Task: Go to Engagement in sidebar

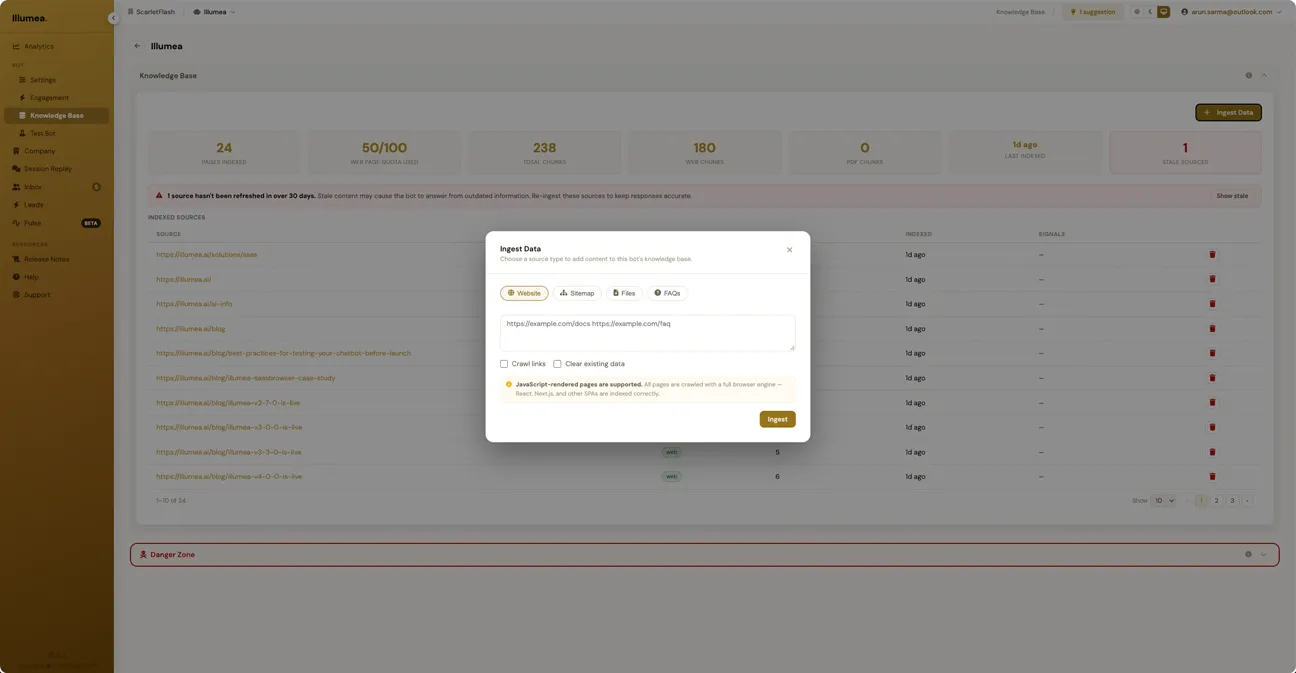Action: [57, 98]
